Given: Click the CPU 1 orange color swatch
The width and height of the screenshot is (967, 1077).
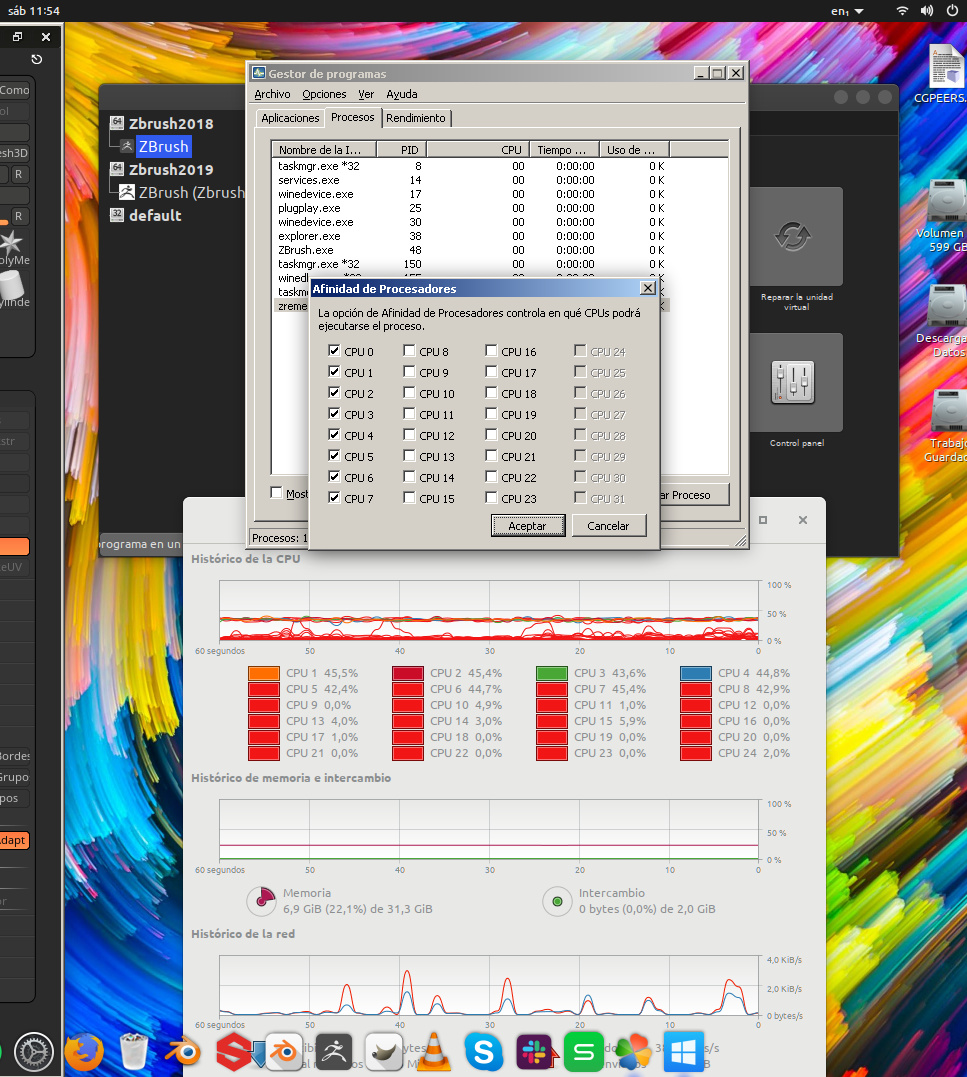Looking at the screenshot, I should (x=263, y=673).
